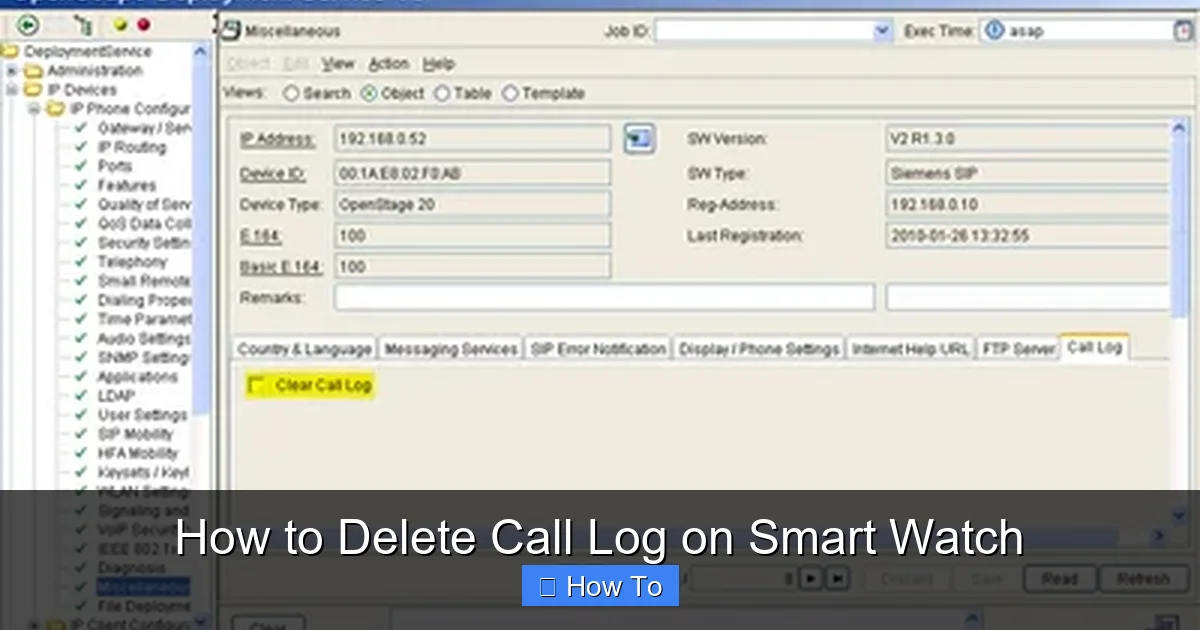Select the Search view radio button

tap(292, 92)
